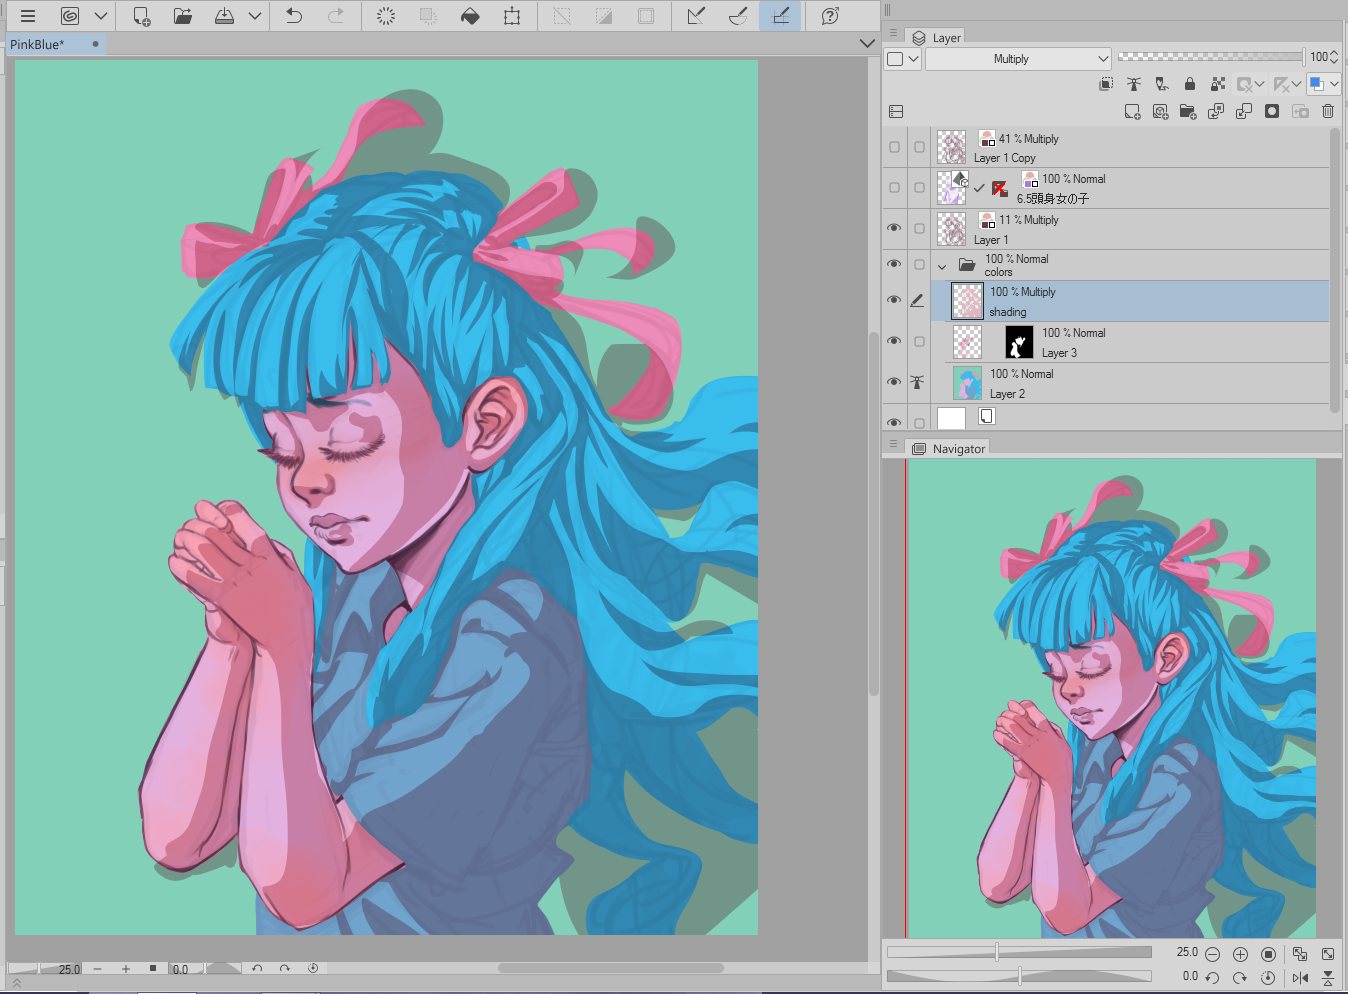The width and height of the screenshot is (1348, 994).
Task: Hide Layer 3 visibility eye
Action: pyautogui.click(x=894, y=342)
